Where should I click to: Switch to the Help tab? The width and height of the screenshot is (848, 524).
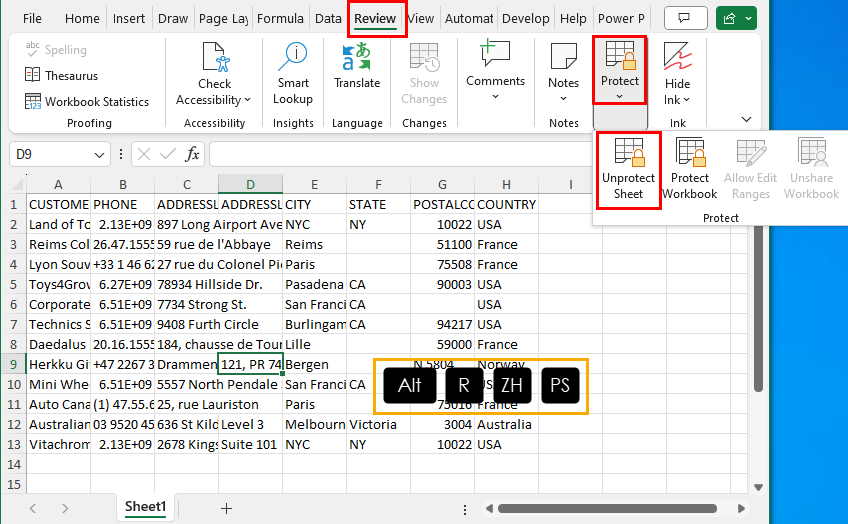(x=573, y=18)
